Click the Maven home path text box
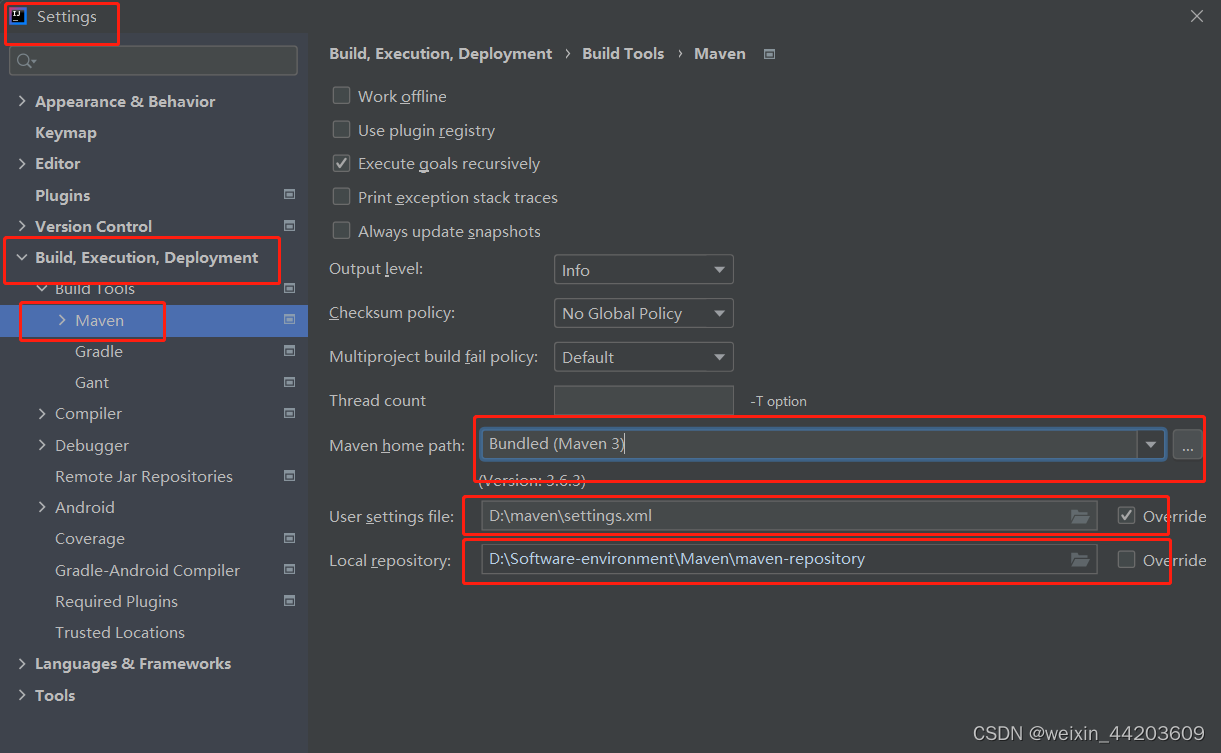 tap(810, 445)
